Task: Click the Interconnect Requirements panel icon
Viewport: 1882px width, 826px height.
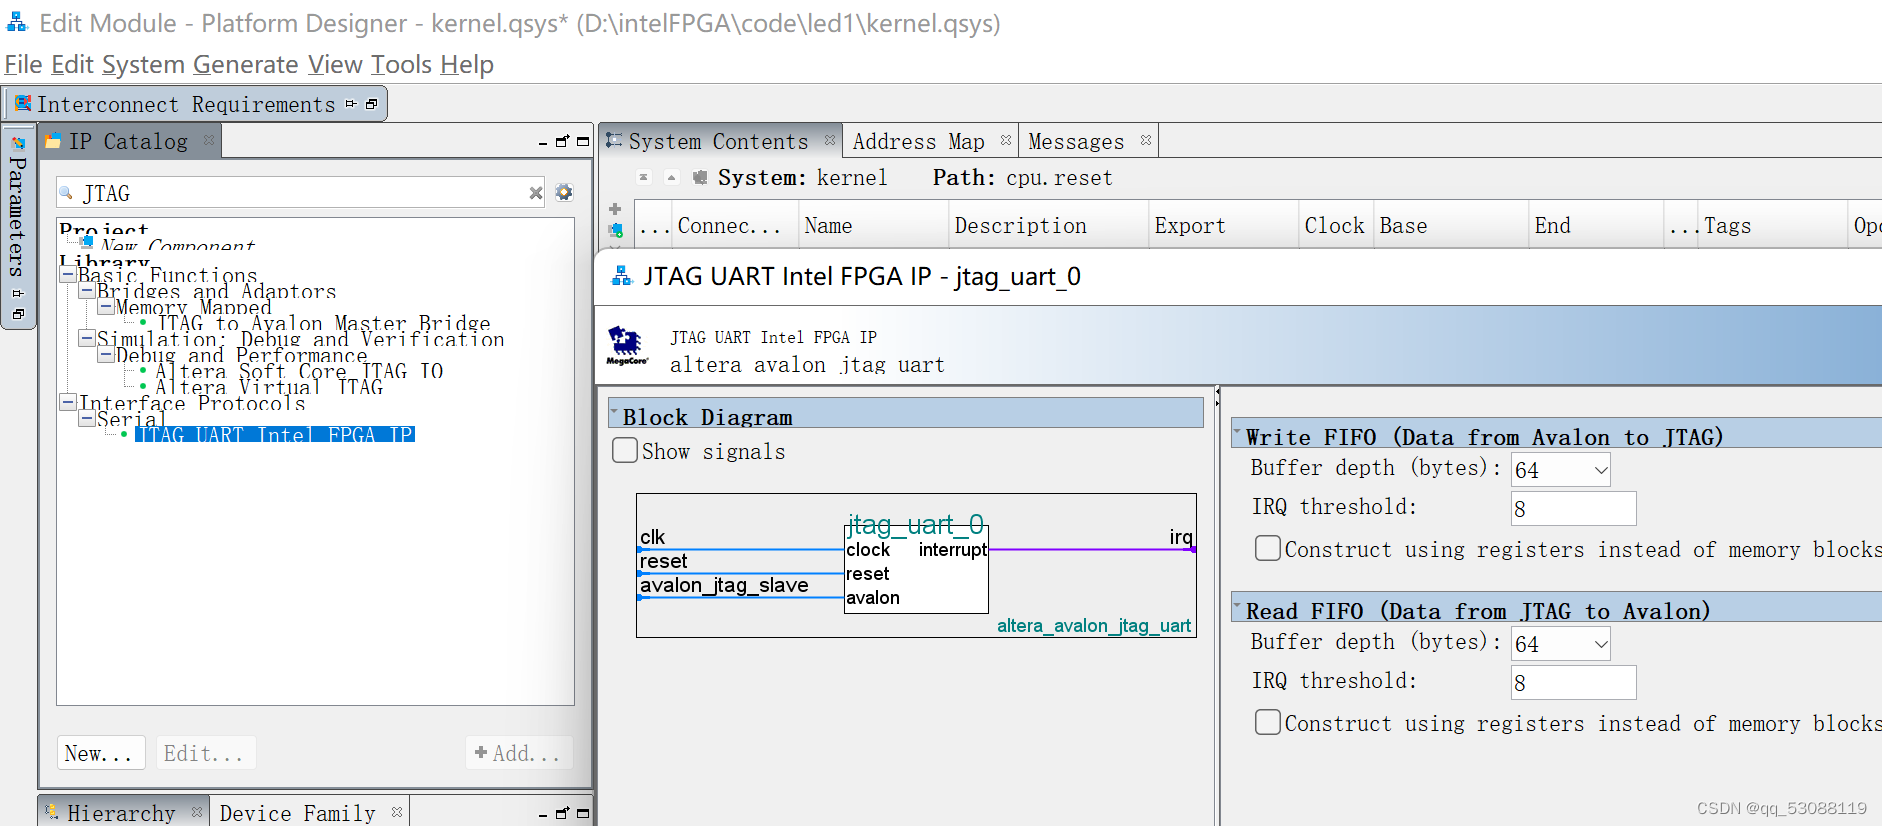Action: tap(23, 104)
